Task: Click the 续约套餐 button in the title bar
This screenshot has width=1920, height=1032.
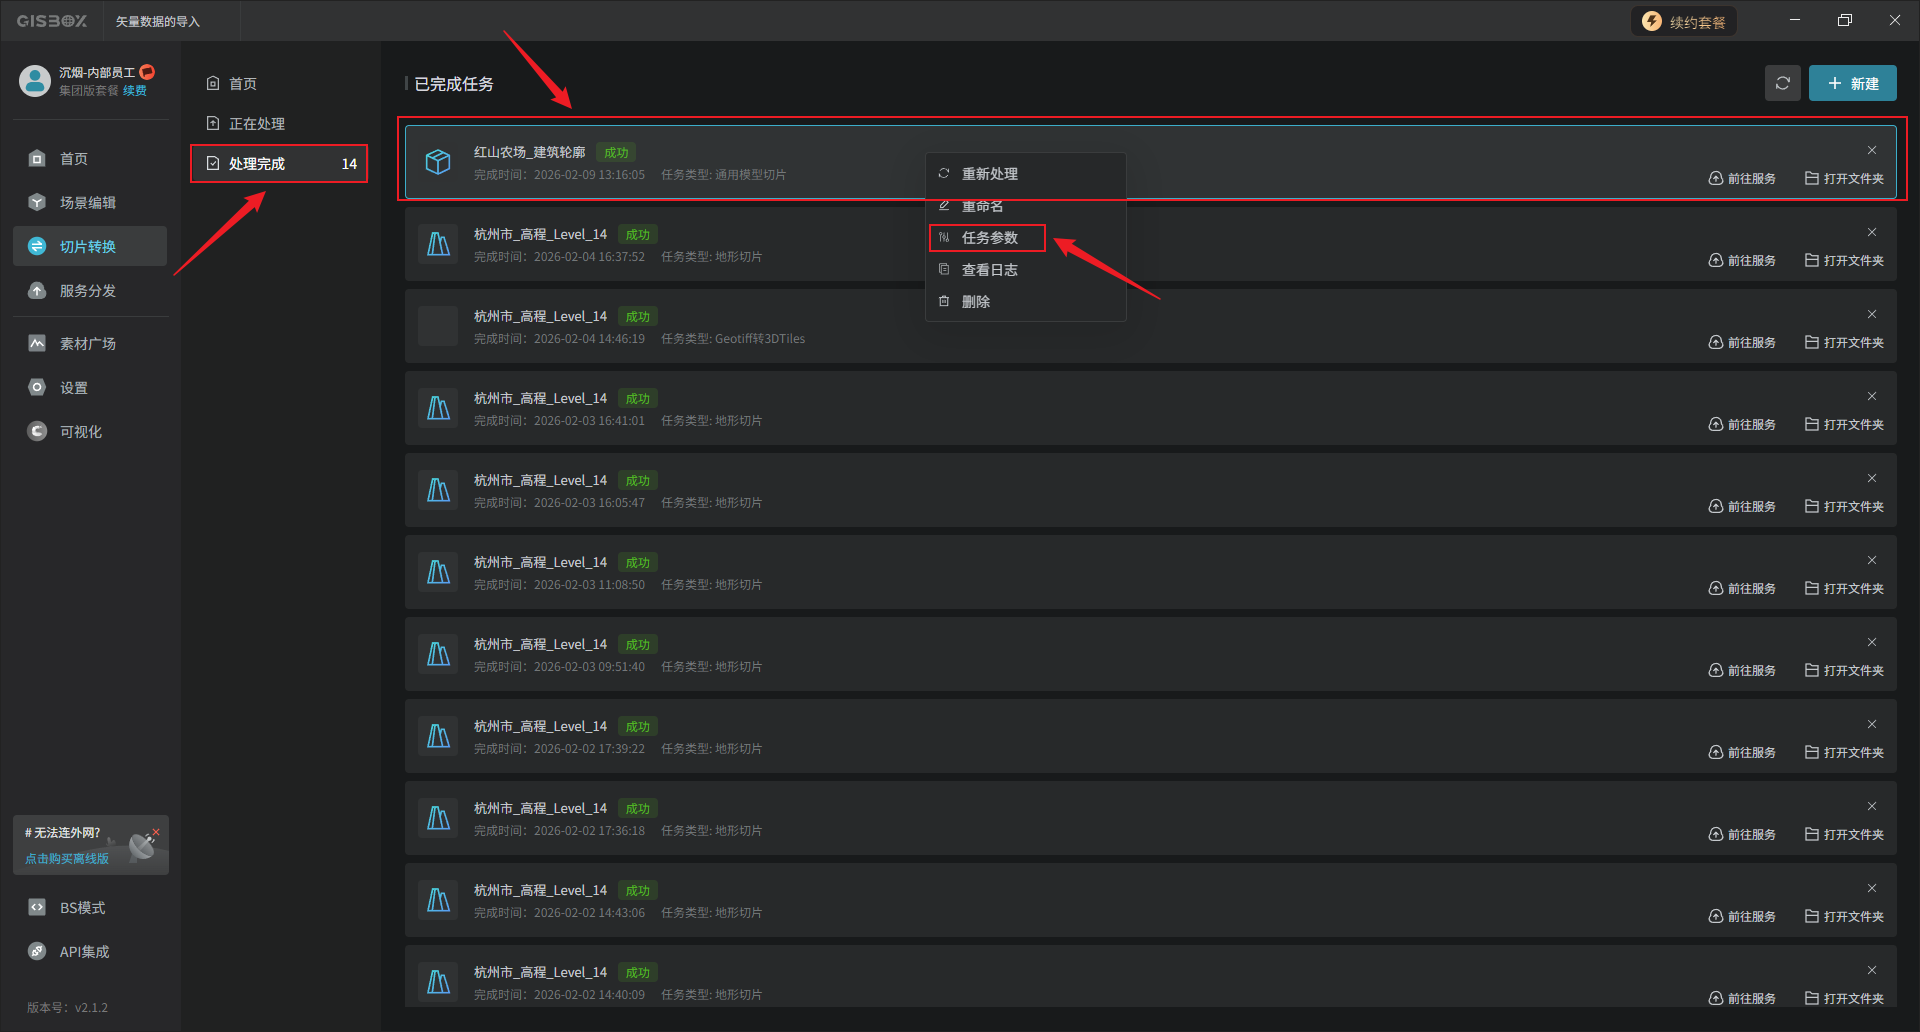Action: coord(1685,22)
